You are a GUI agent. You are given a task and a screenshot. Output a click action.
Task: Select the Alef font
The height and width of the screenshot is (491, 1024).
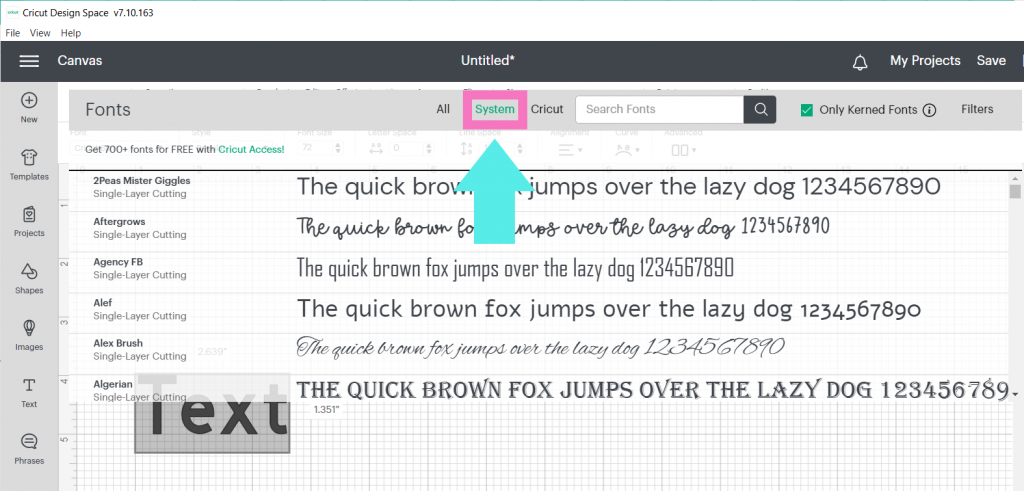point(103,302)
